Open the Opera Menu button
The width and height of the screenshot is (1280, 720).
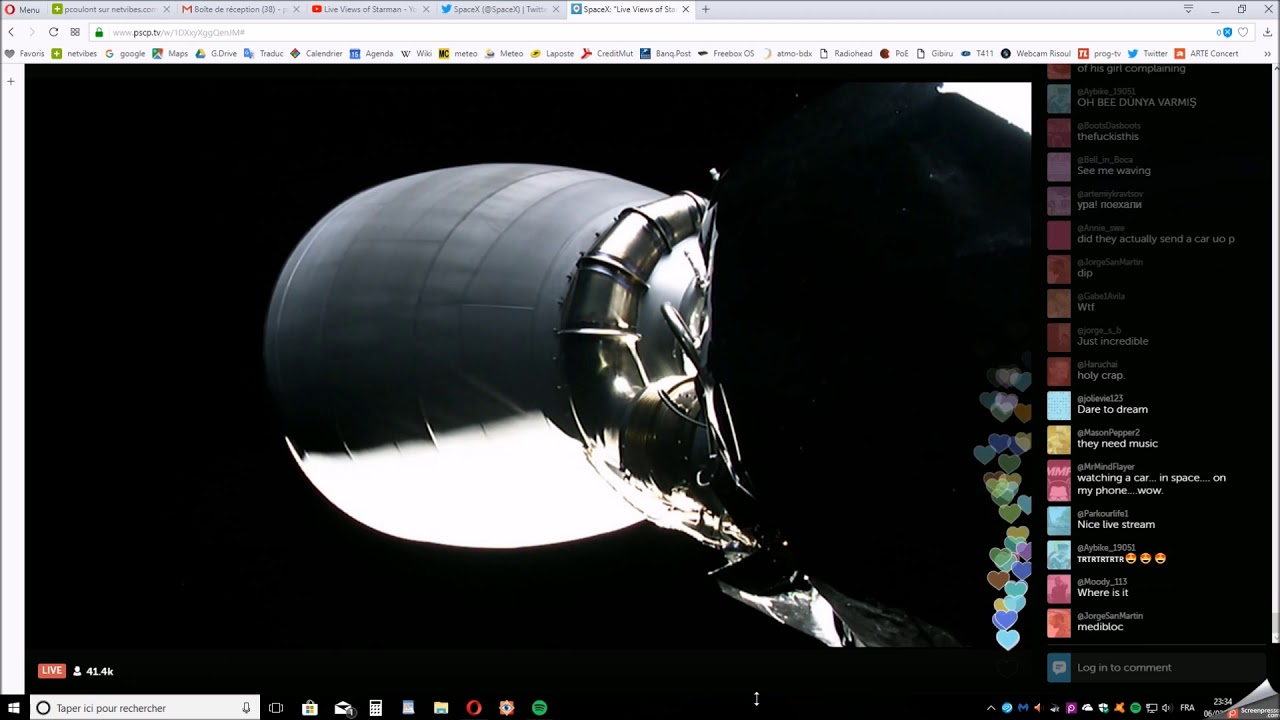tap(22, 9)
